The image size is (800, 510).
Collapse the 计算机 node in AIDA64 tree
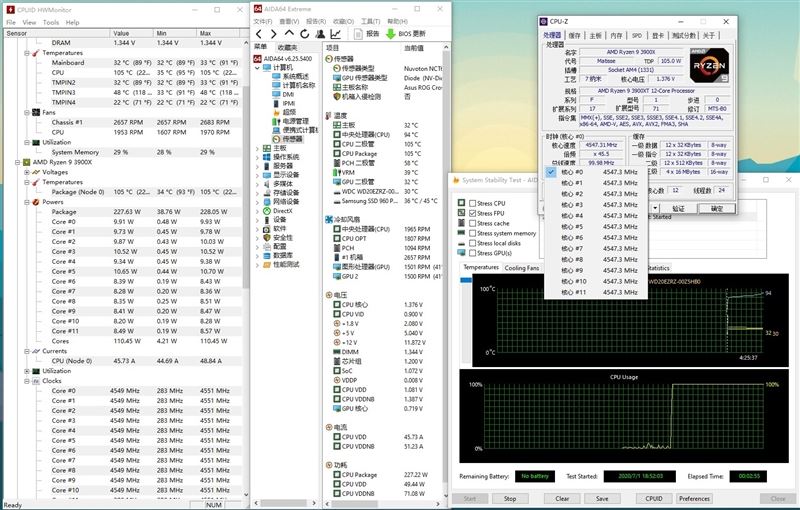pos(257,67)
